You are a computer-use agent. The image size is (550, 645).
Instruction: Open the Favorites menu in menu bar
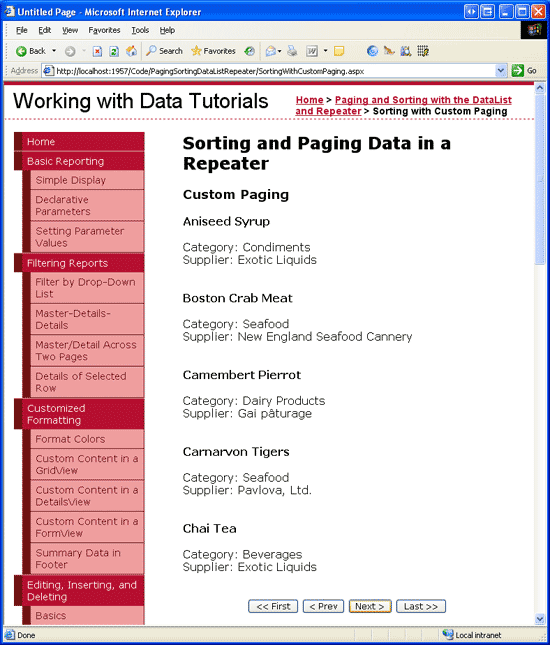click(x=104, y=30)
